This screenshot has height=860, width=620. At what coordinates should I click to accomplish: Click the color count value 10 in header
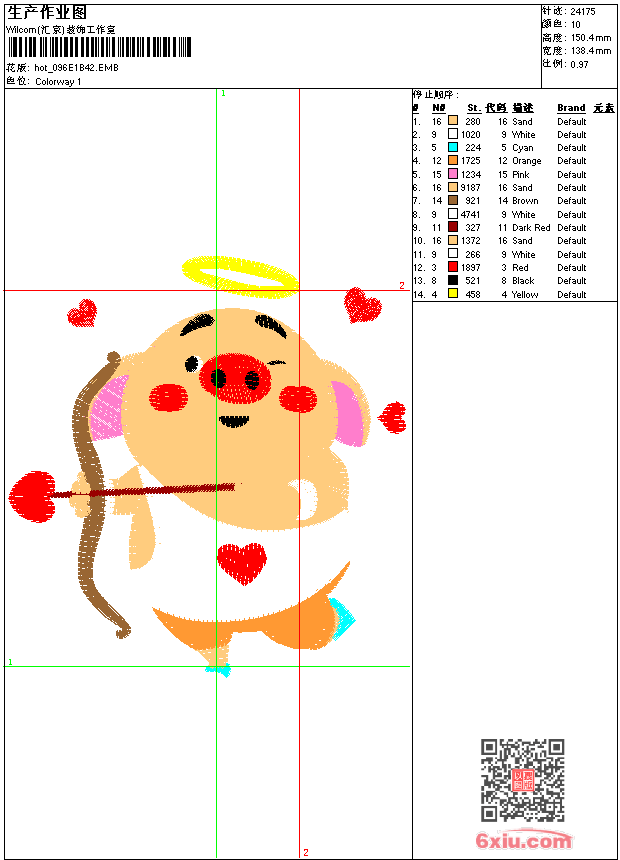click(x=576, y=24)
